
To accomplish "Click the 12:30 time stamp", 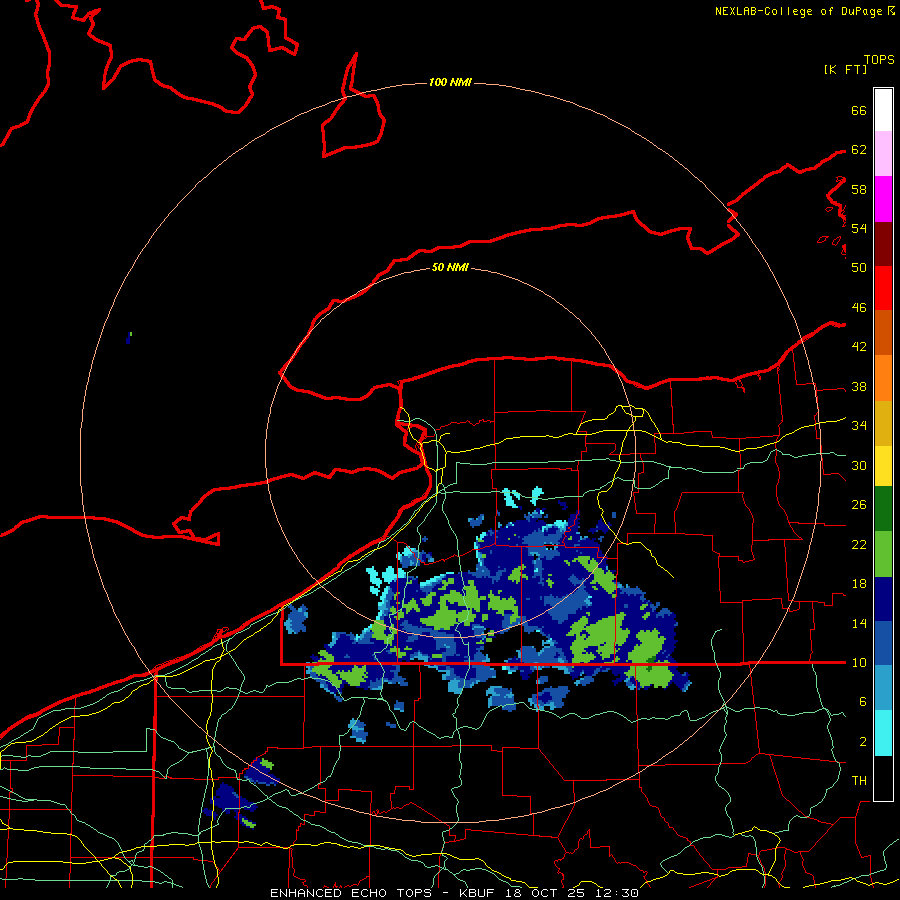I will (617, 893).
